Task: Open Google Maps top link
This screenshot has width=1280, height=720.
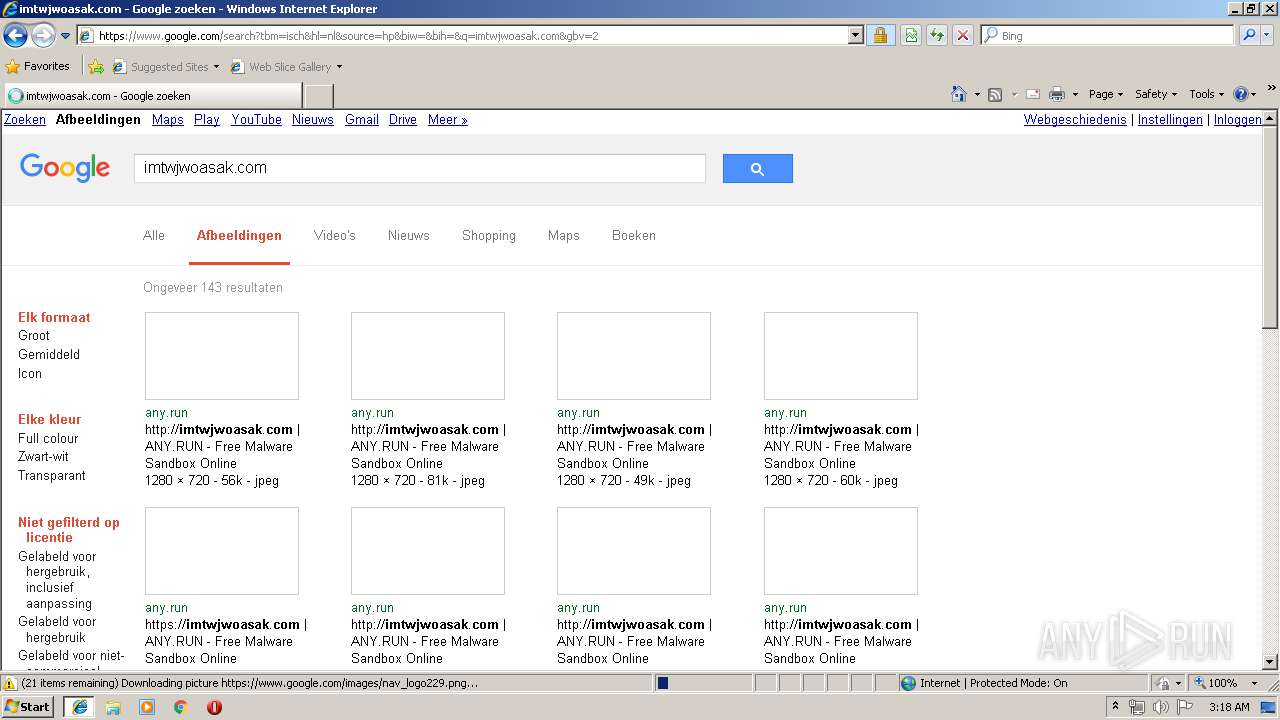Action: click(x=168, y=119)
